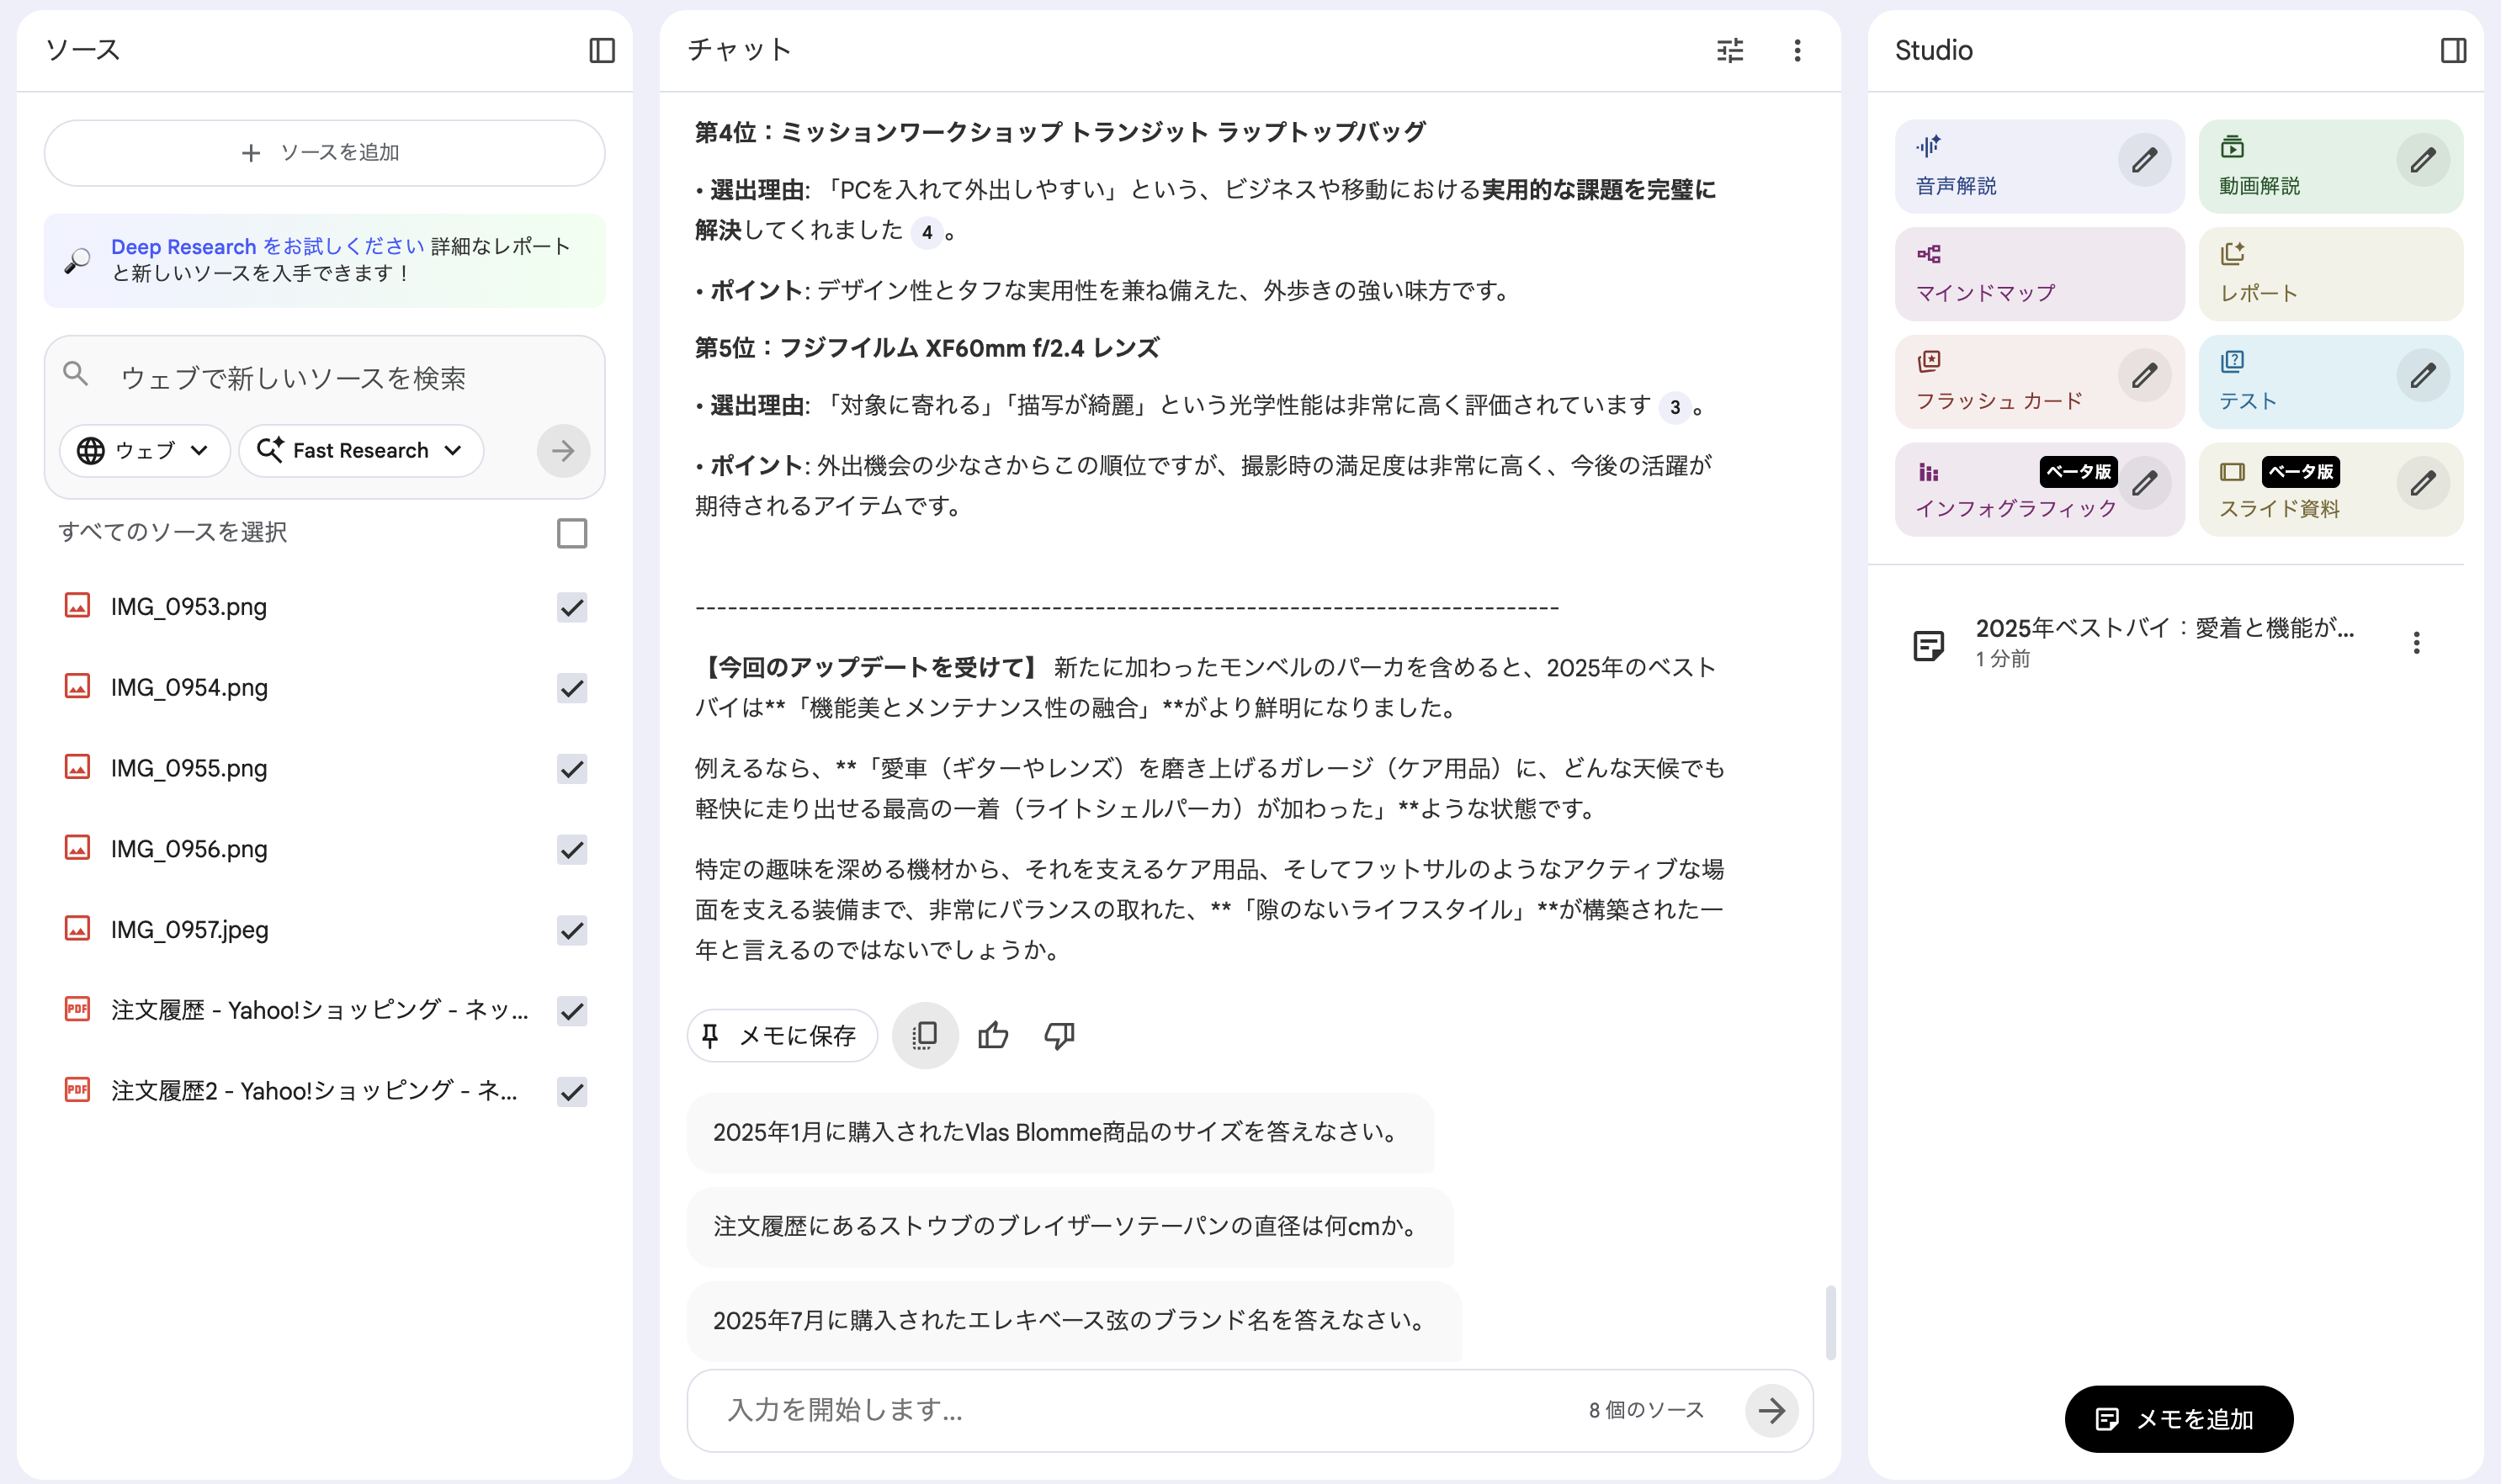The height and width of the screenshot is (1484, 2501).
Task: Open options for 2025年ベストバイ memo
Action: (2416, 643)
